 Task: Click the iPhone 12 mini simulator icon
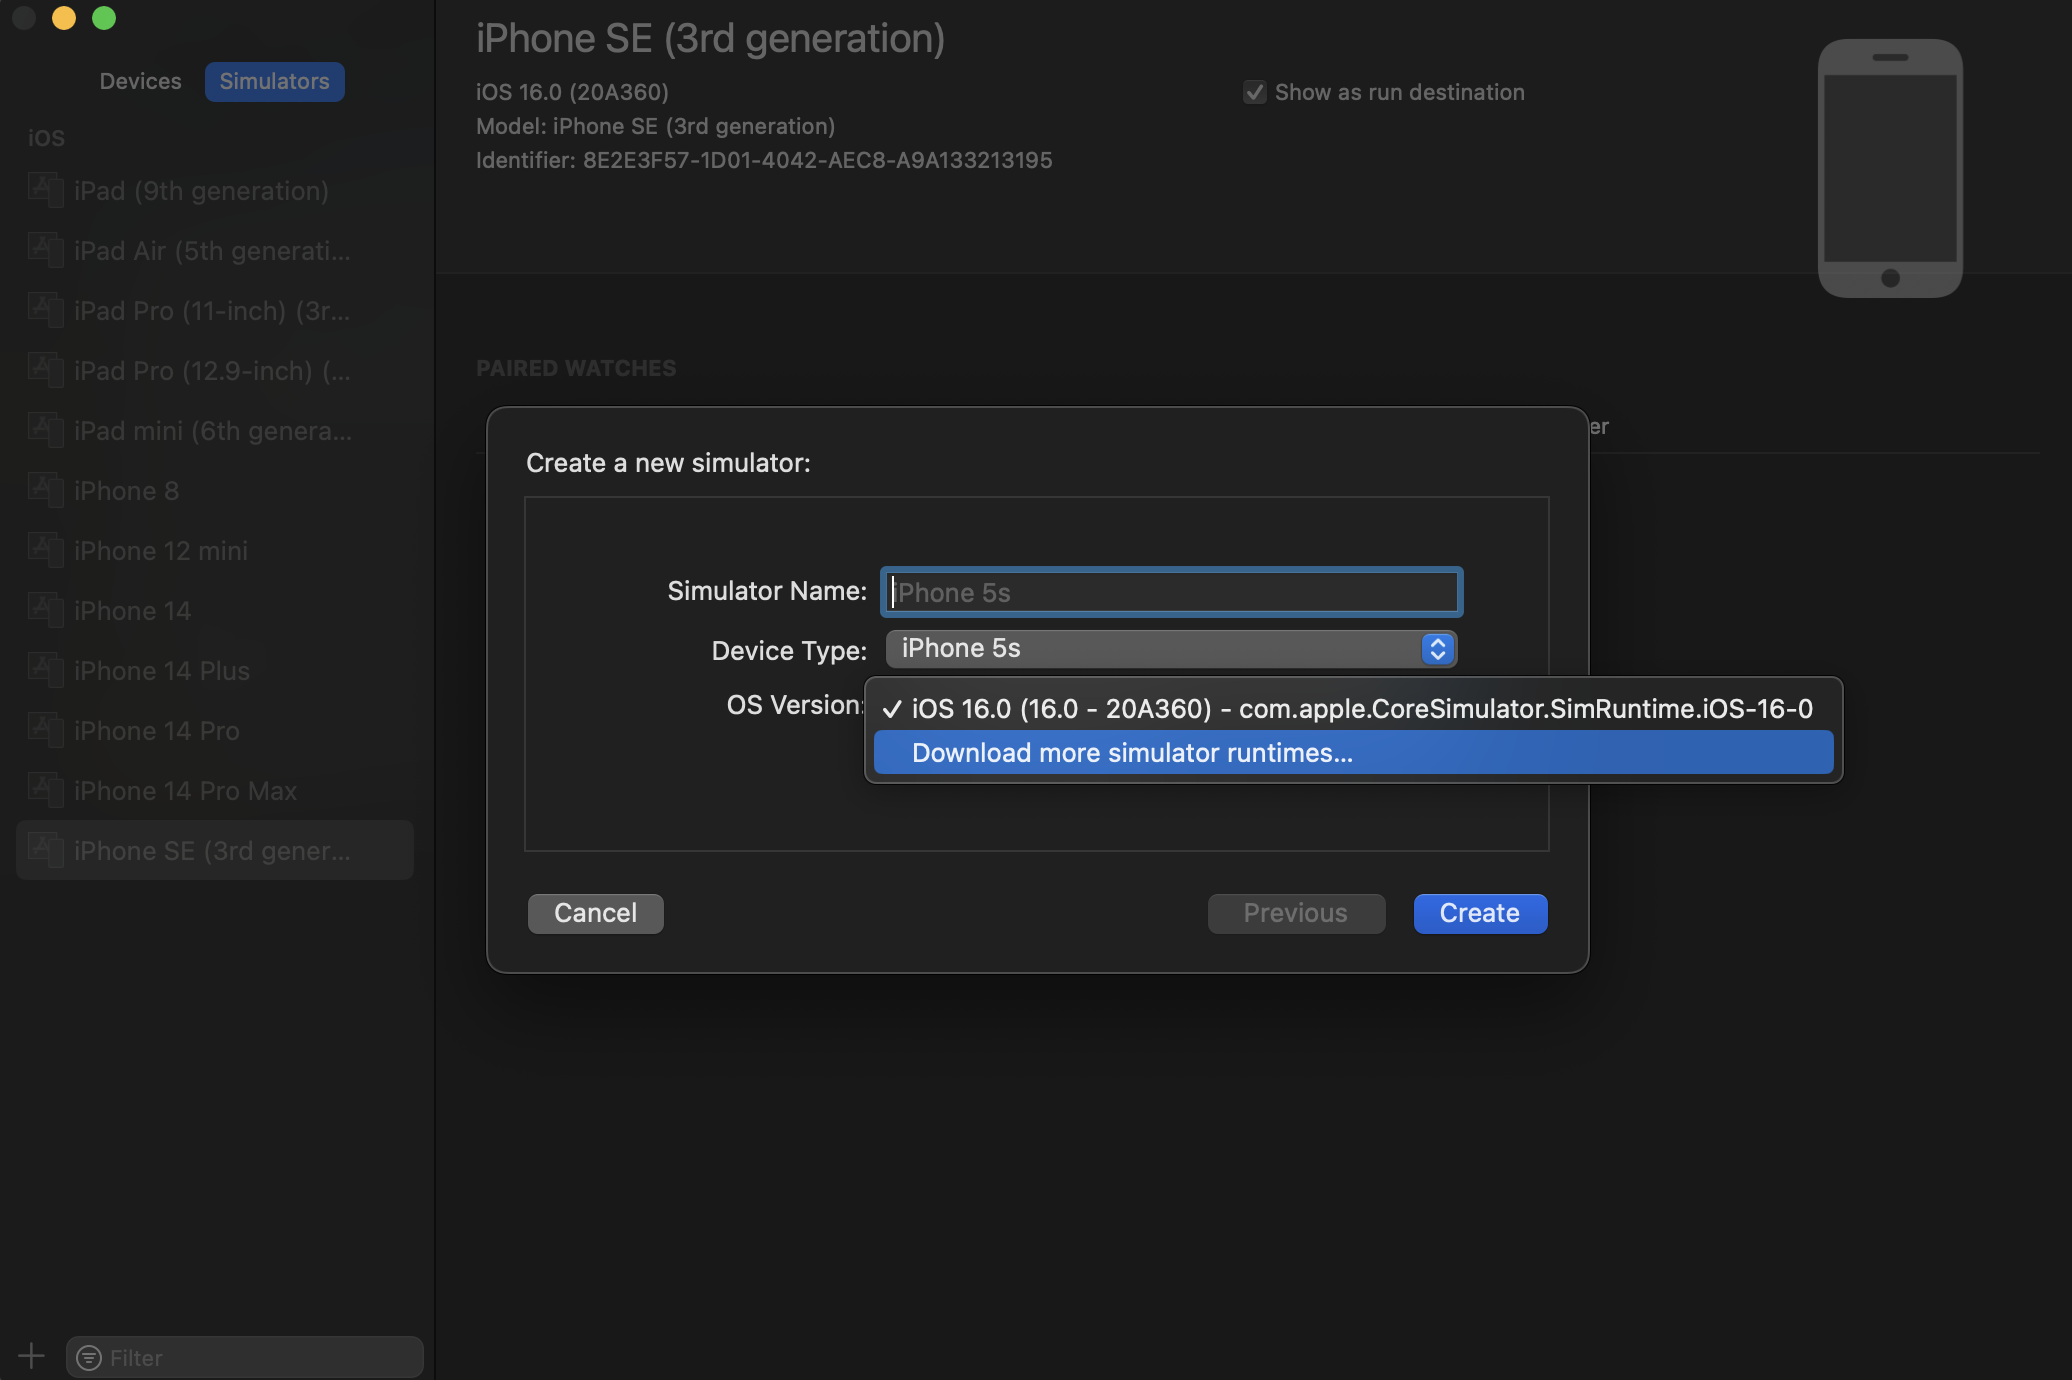[46, 550]
